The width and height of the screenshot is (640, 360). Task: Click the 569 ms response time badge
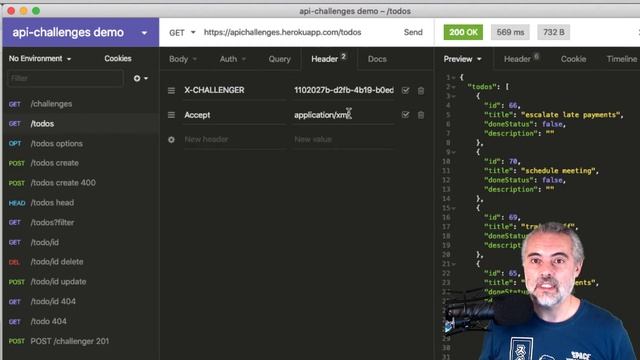click(x=510, y=32)
